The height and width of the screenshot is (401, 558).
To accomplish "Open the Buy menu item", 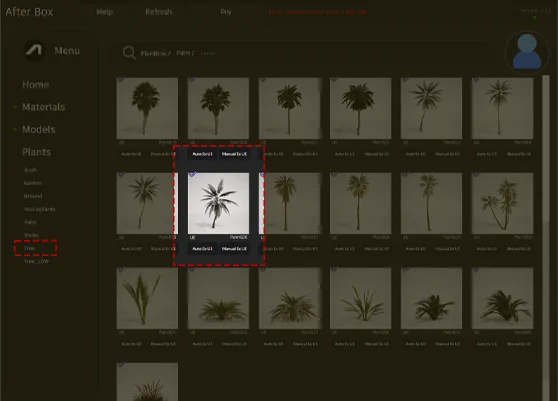I will coord(226,12).
